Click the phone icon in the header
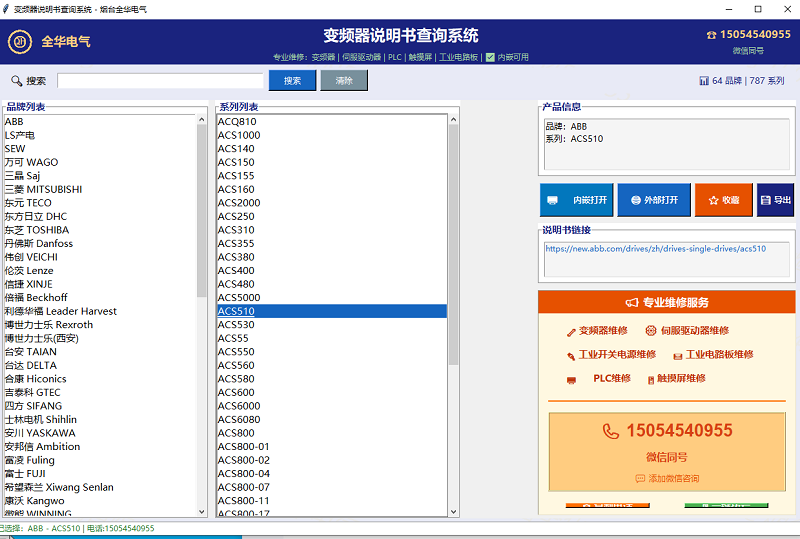This screenshot has height=539, width=800. point(711,35)
